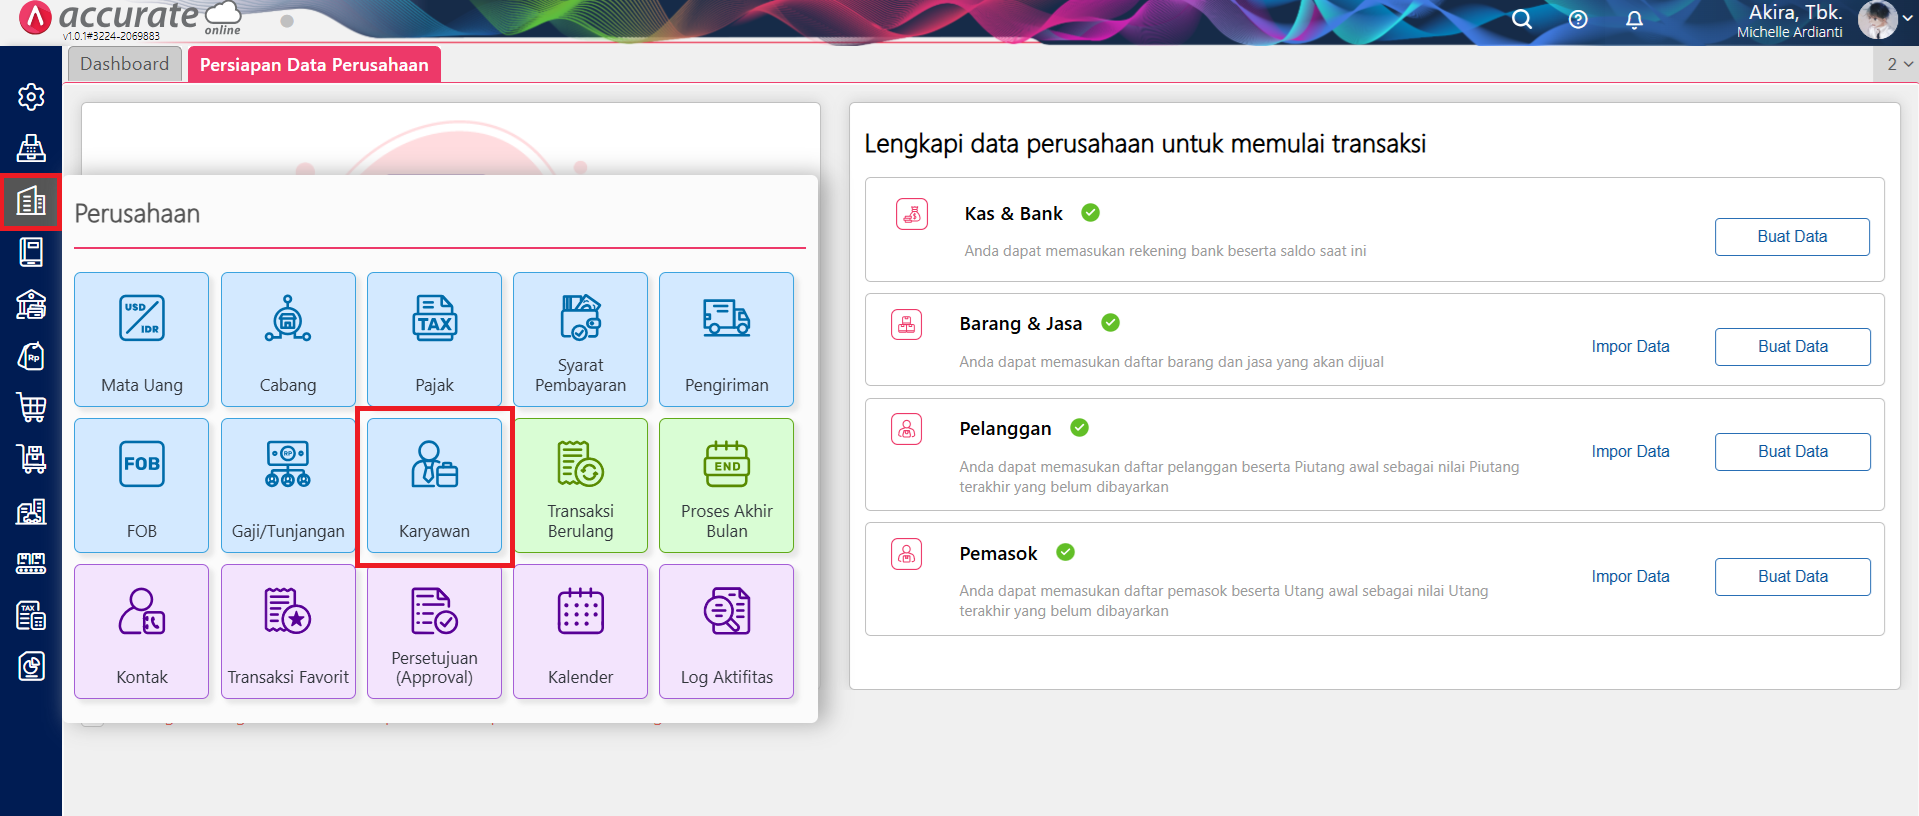Click Impor Data for Pelanggan
Screen dimensions: 1919x816
(x=1630, y=452)
